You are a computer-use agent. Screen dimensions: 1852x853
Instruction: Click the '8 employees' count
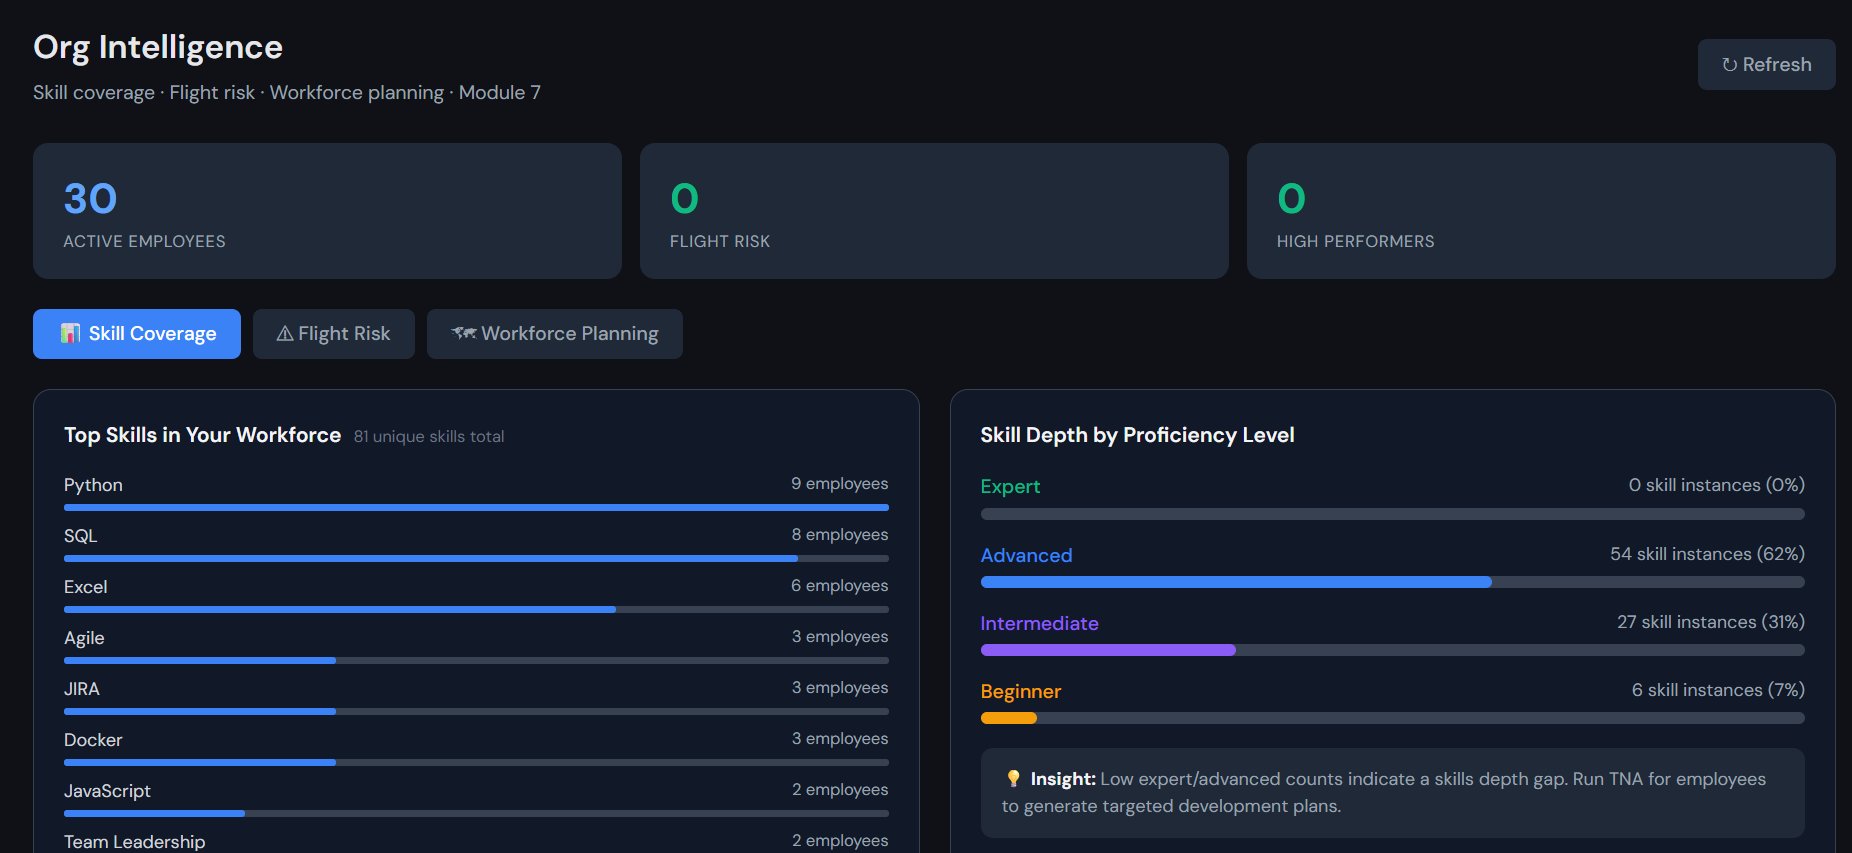(x=840, y=535)
